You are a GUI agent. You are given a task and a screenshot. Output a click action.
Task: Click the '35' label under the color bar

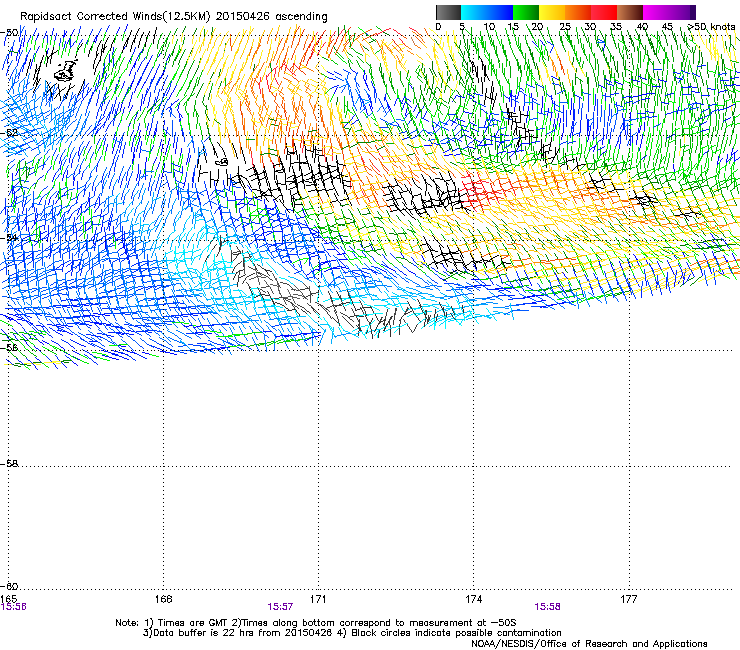pos(616,27)
